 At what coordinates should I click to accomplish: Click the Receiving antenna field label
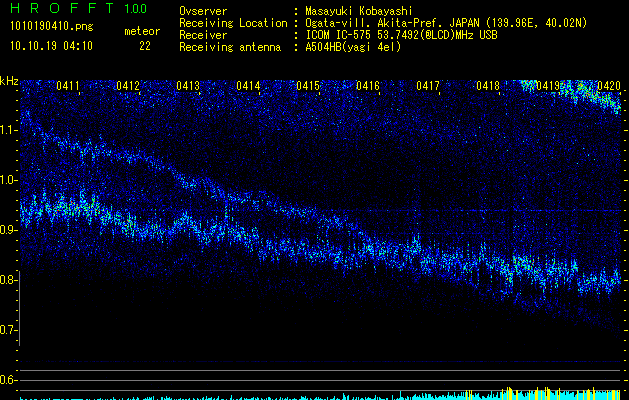click(x=230, y=47)
